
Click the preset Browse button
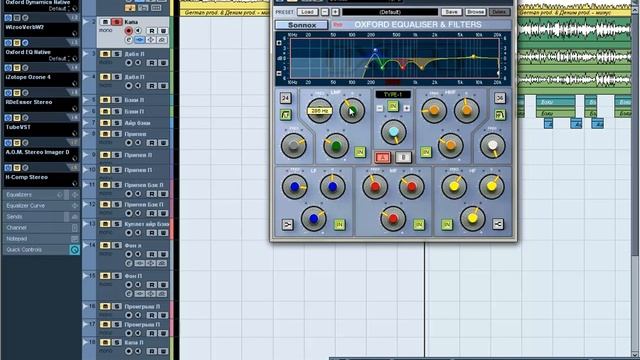(x=475, y=12)
